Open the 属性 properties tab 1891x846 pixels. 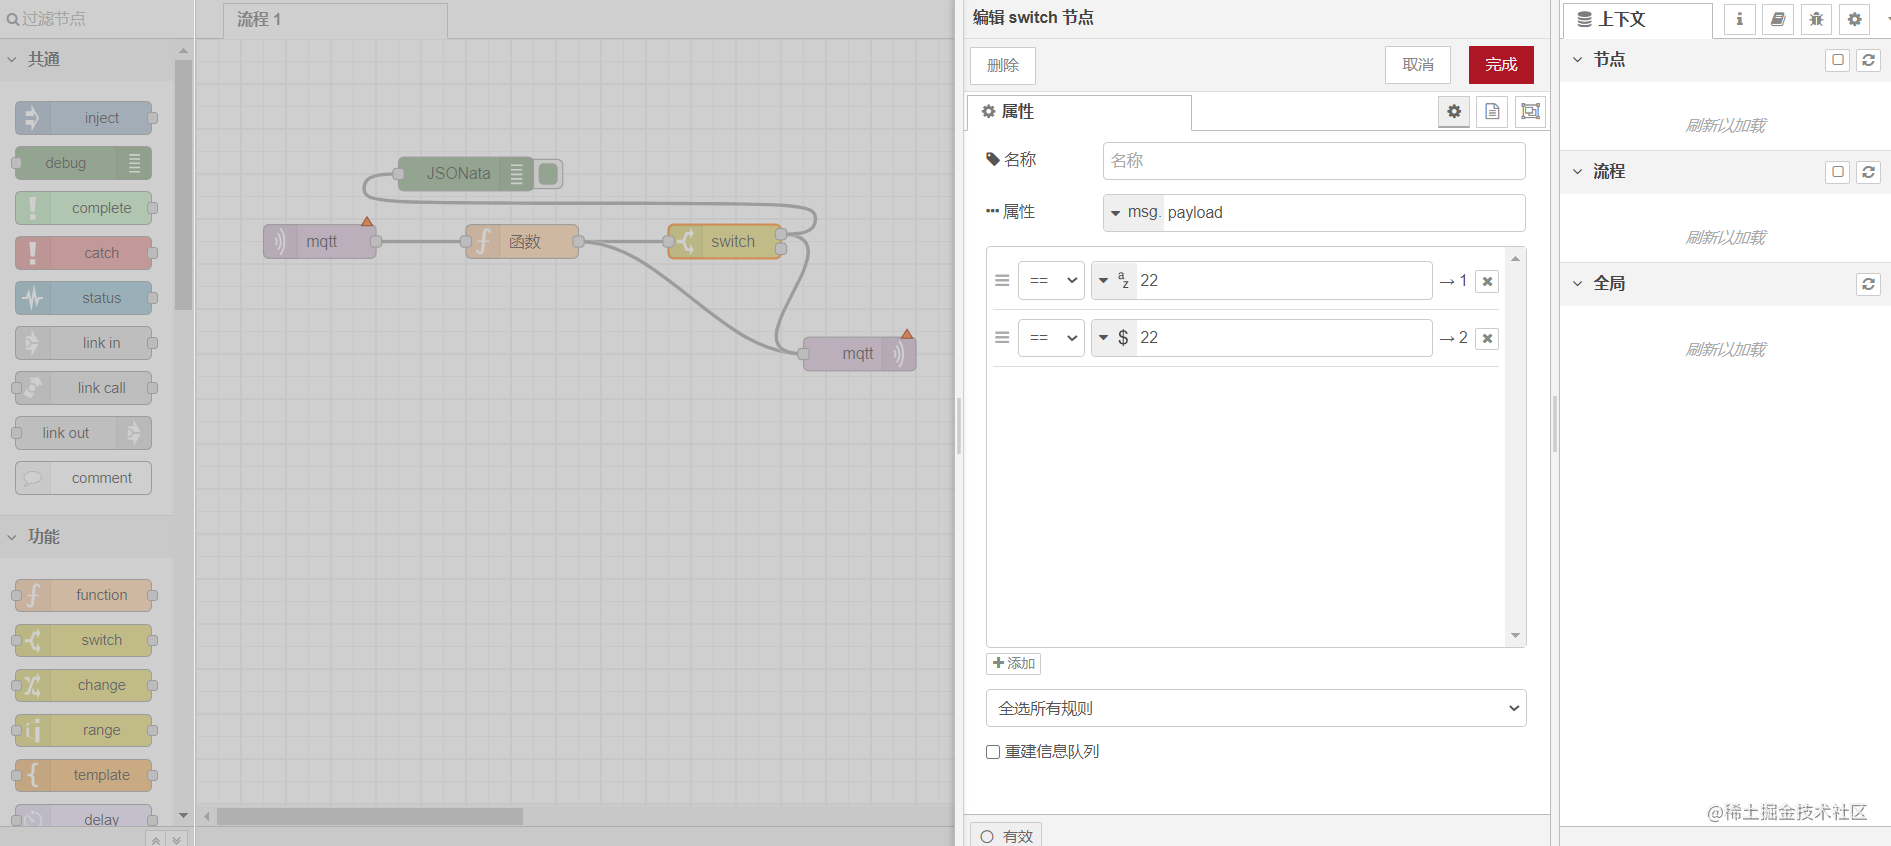point(1079,112)
